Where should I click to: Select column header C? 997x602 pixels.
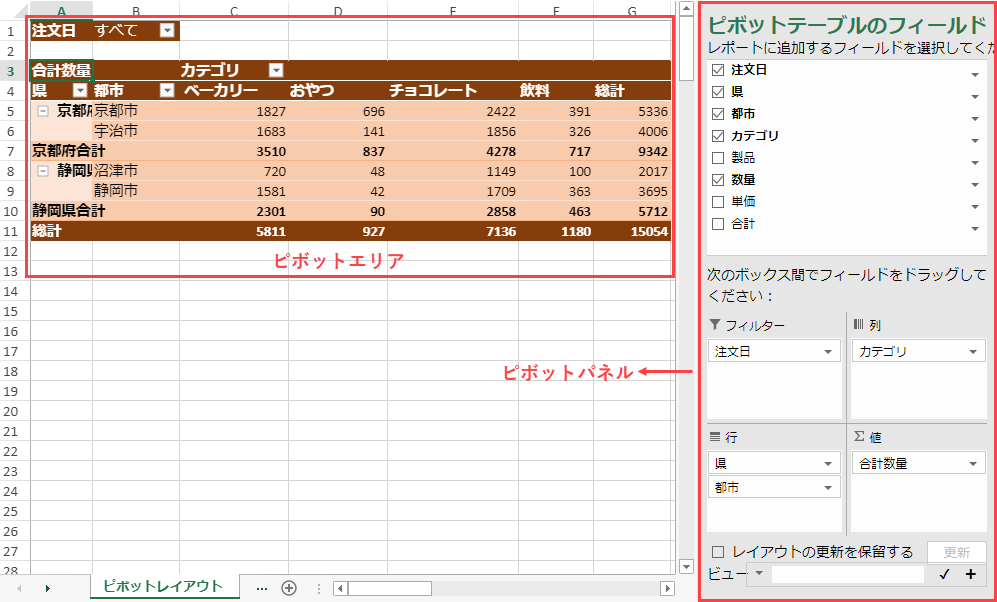point(234,10)
